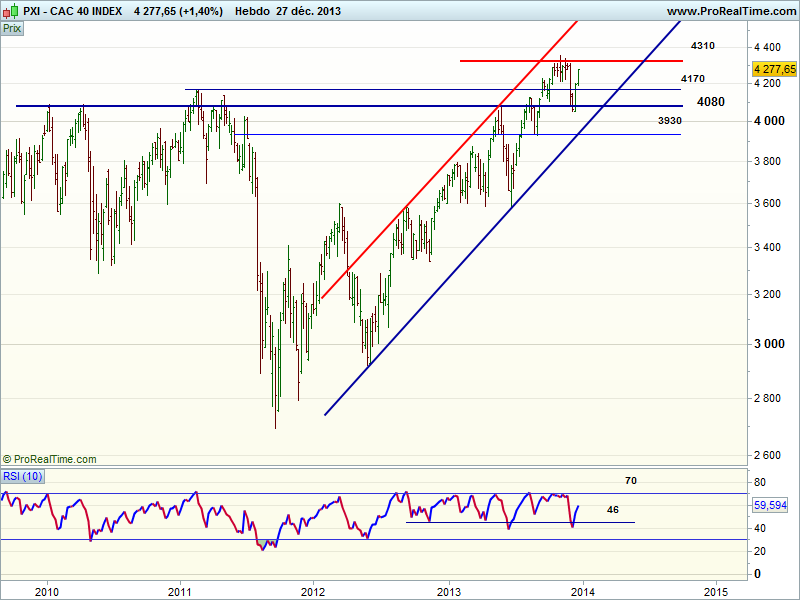Click the yellow 4 277,65 price tag

point(775,69)
